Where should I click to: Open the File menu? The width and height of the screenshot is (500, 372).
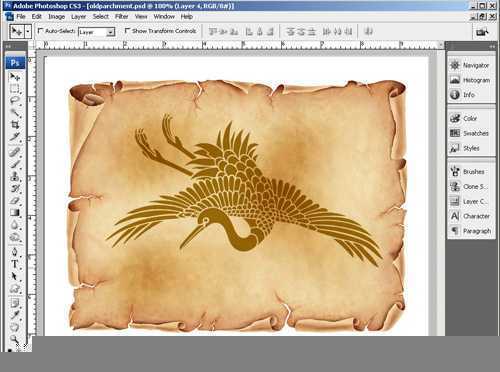coord(21,17)
